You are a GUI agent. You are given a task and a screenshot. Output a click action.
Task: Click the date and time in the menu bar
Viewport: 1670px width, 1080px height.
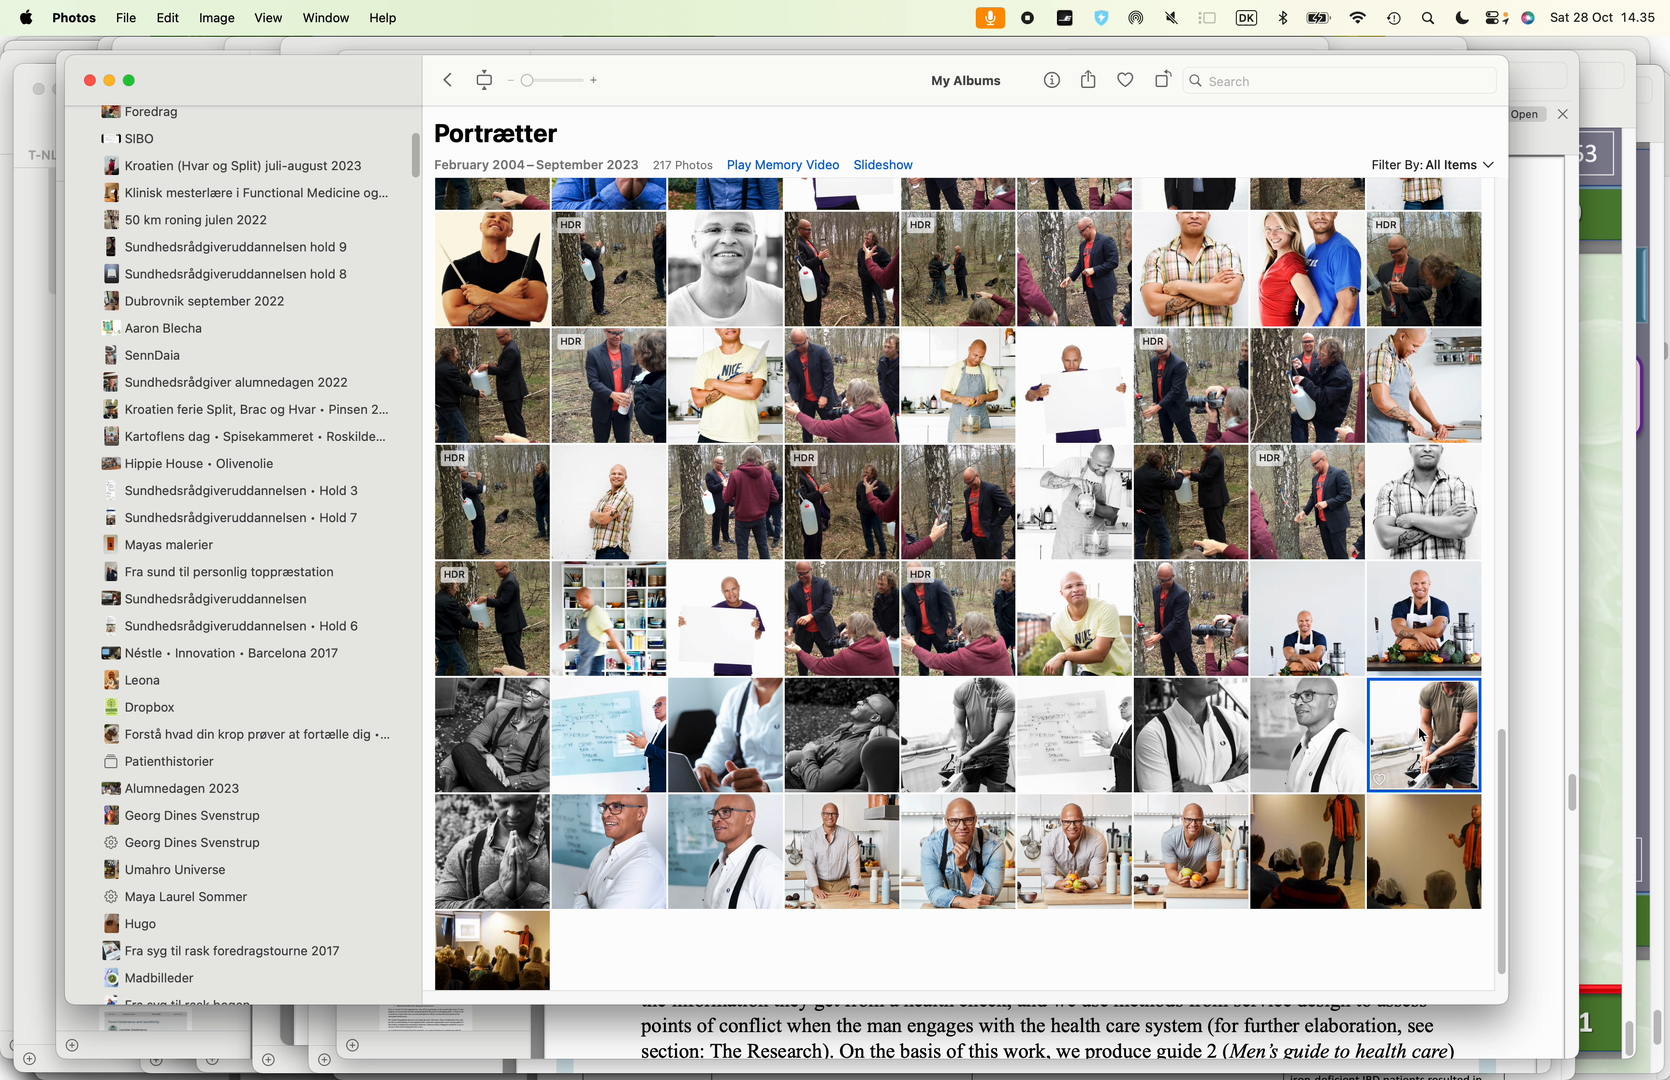[x=1602, y=18]
